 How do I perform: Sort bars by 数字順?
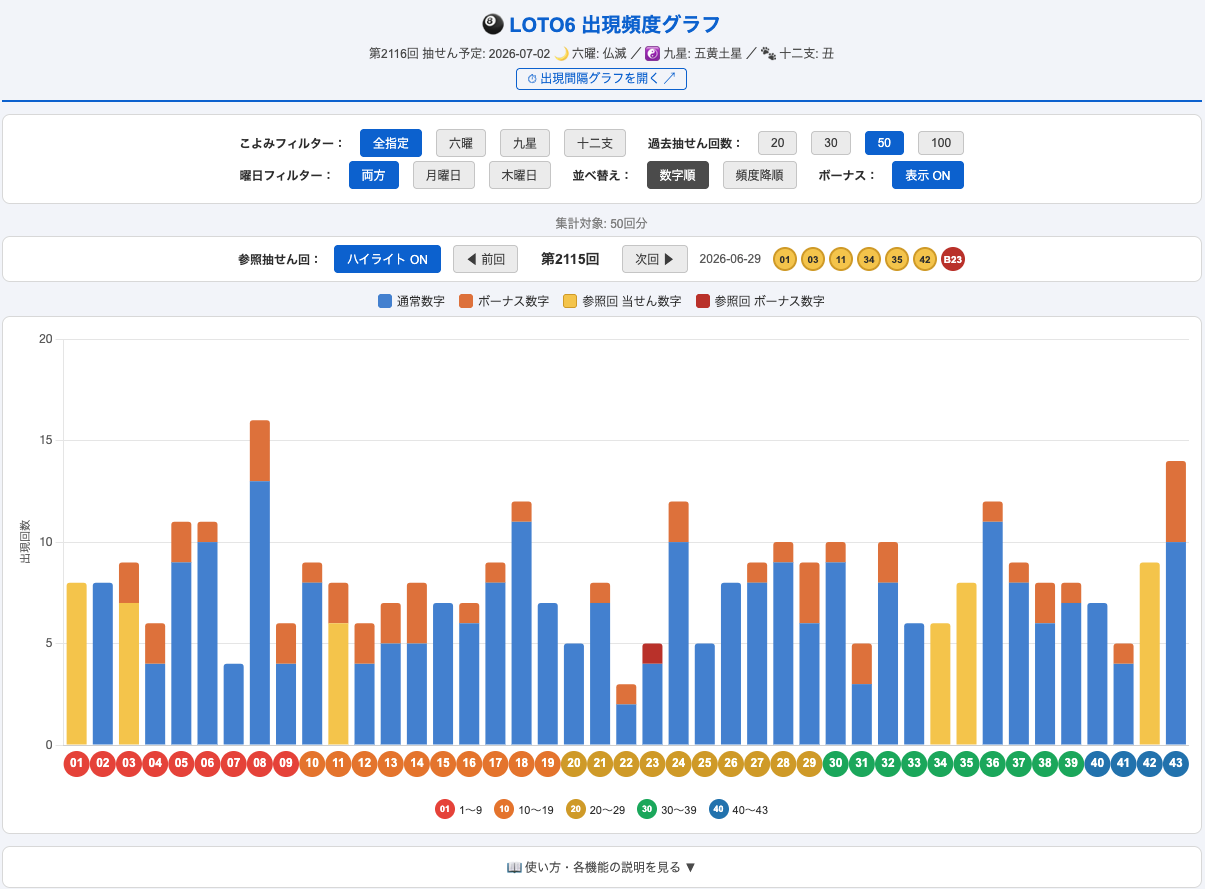678,175
